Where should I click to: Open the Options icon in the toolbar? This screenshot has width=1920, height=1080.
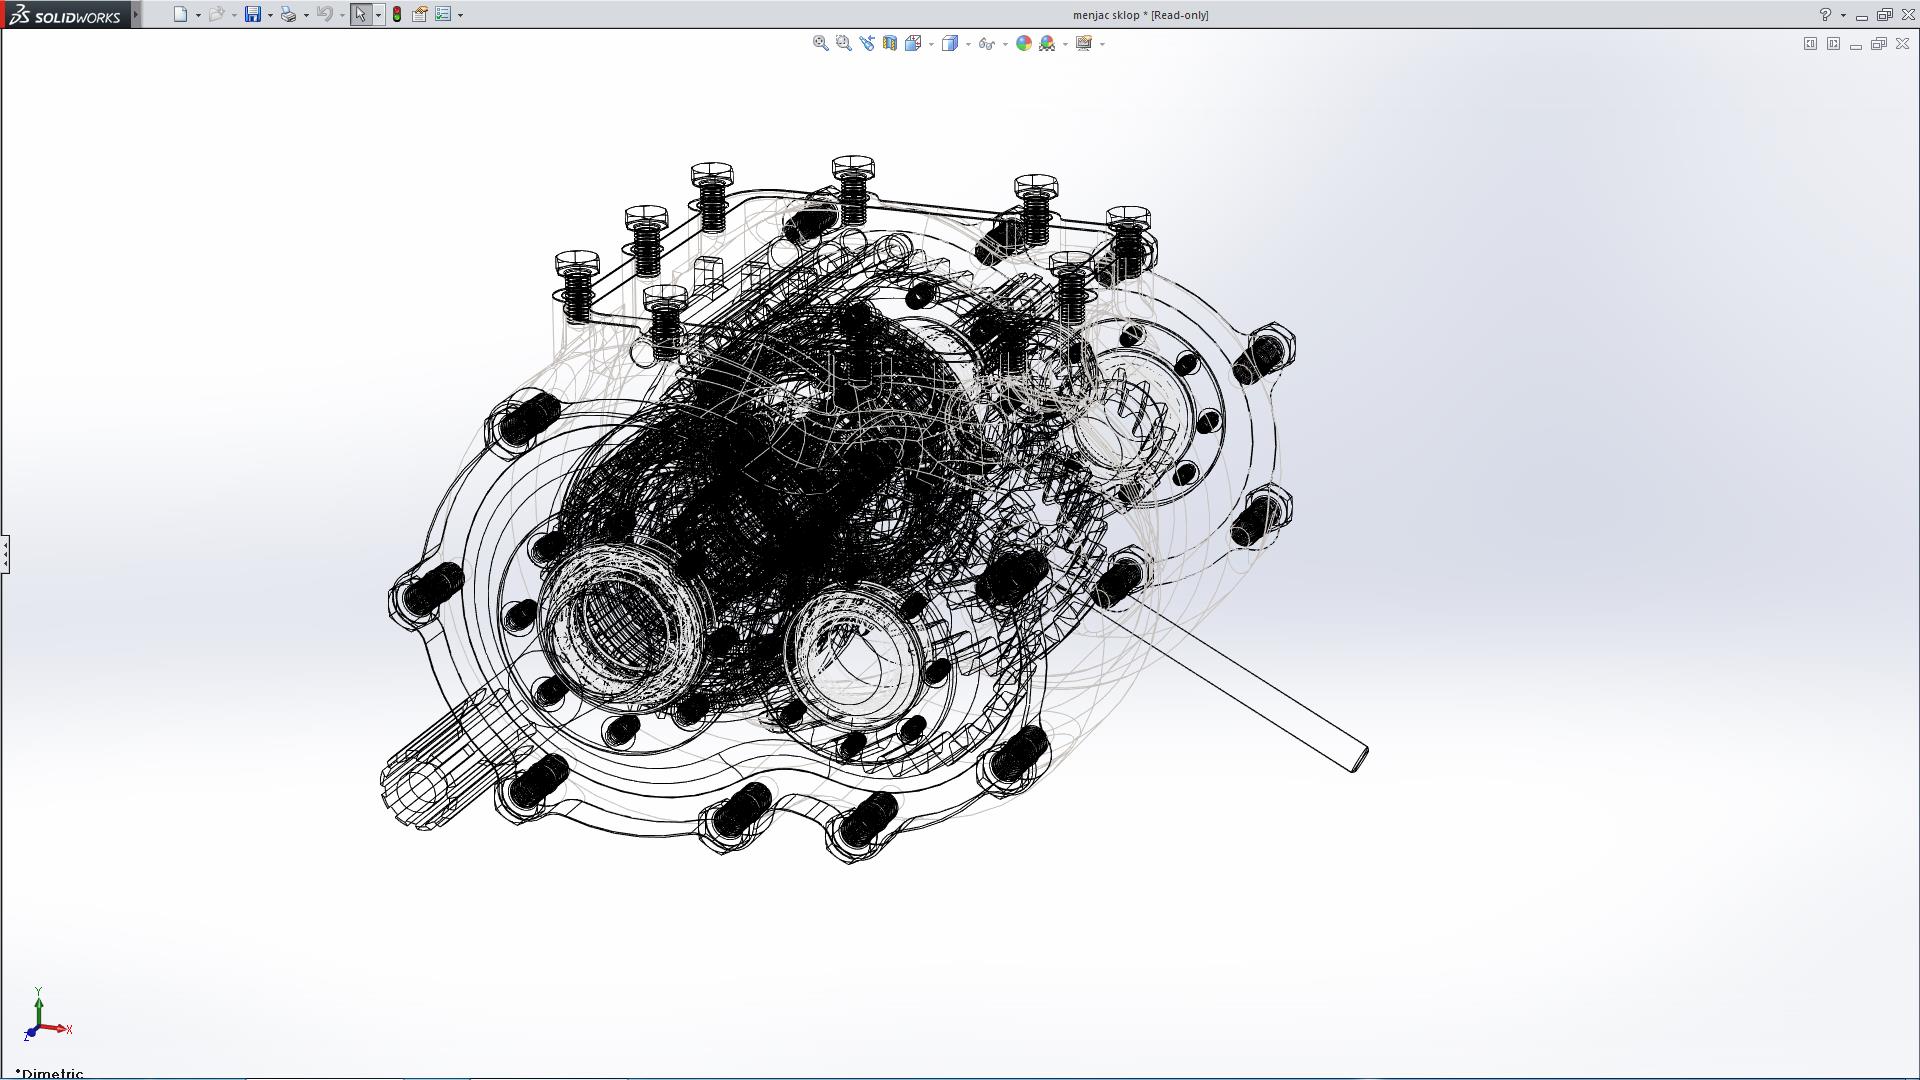(443, 14)
